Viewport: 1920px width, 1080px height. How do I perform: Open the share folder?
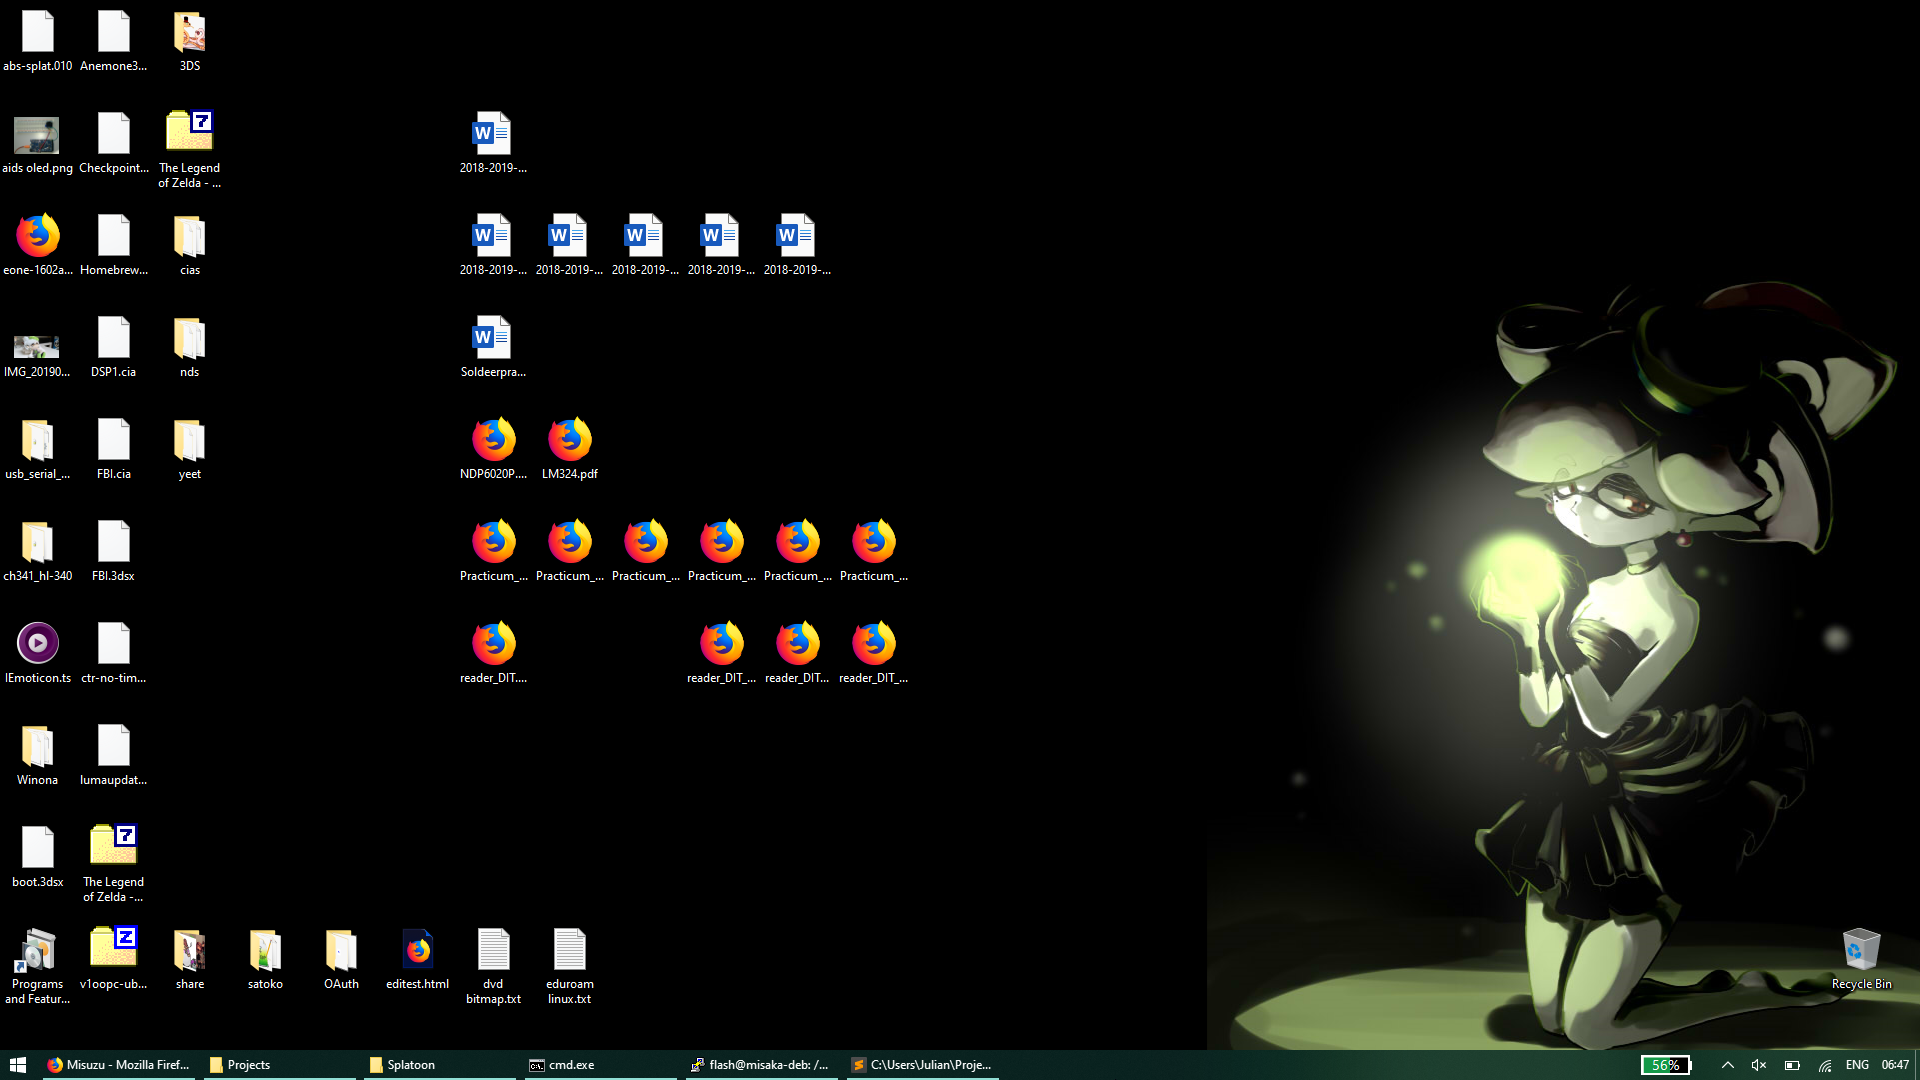tap(189, 960)
